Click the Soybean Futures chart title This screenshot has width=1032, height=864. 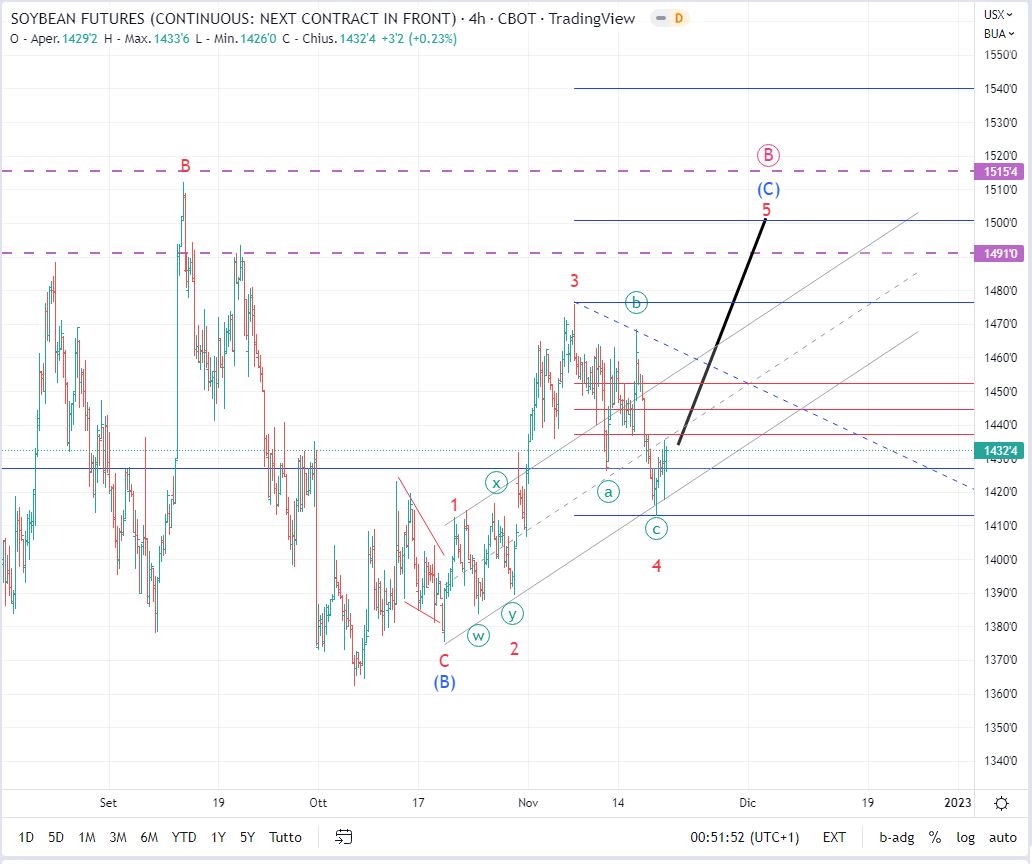click(x=322, y=18)
